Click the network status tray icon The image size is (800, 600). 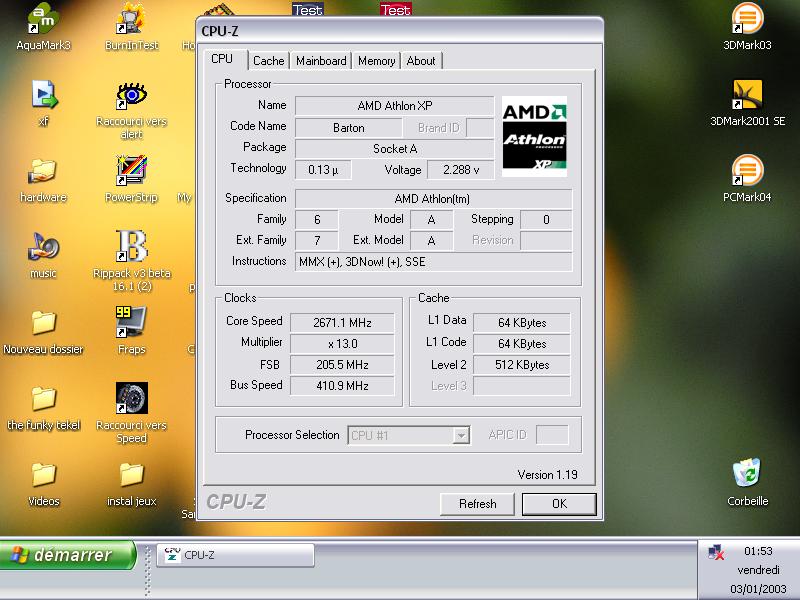tap(716, 552)
